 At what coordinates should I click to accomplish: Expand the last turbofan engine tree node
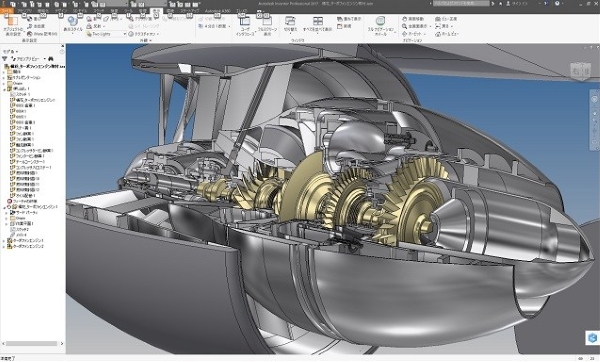[4, 247]
